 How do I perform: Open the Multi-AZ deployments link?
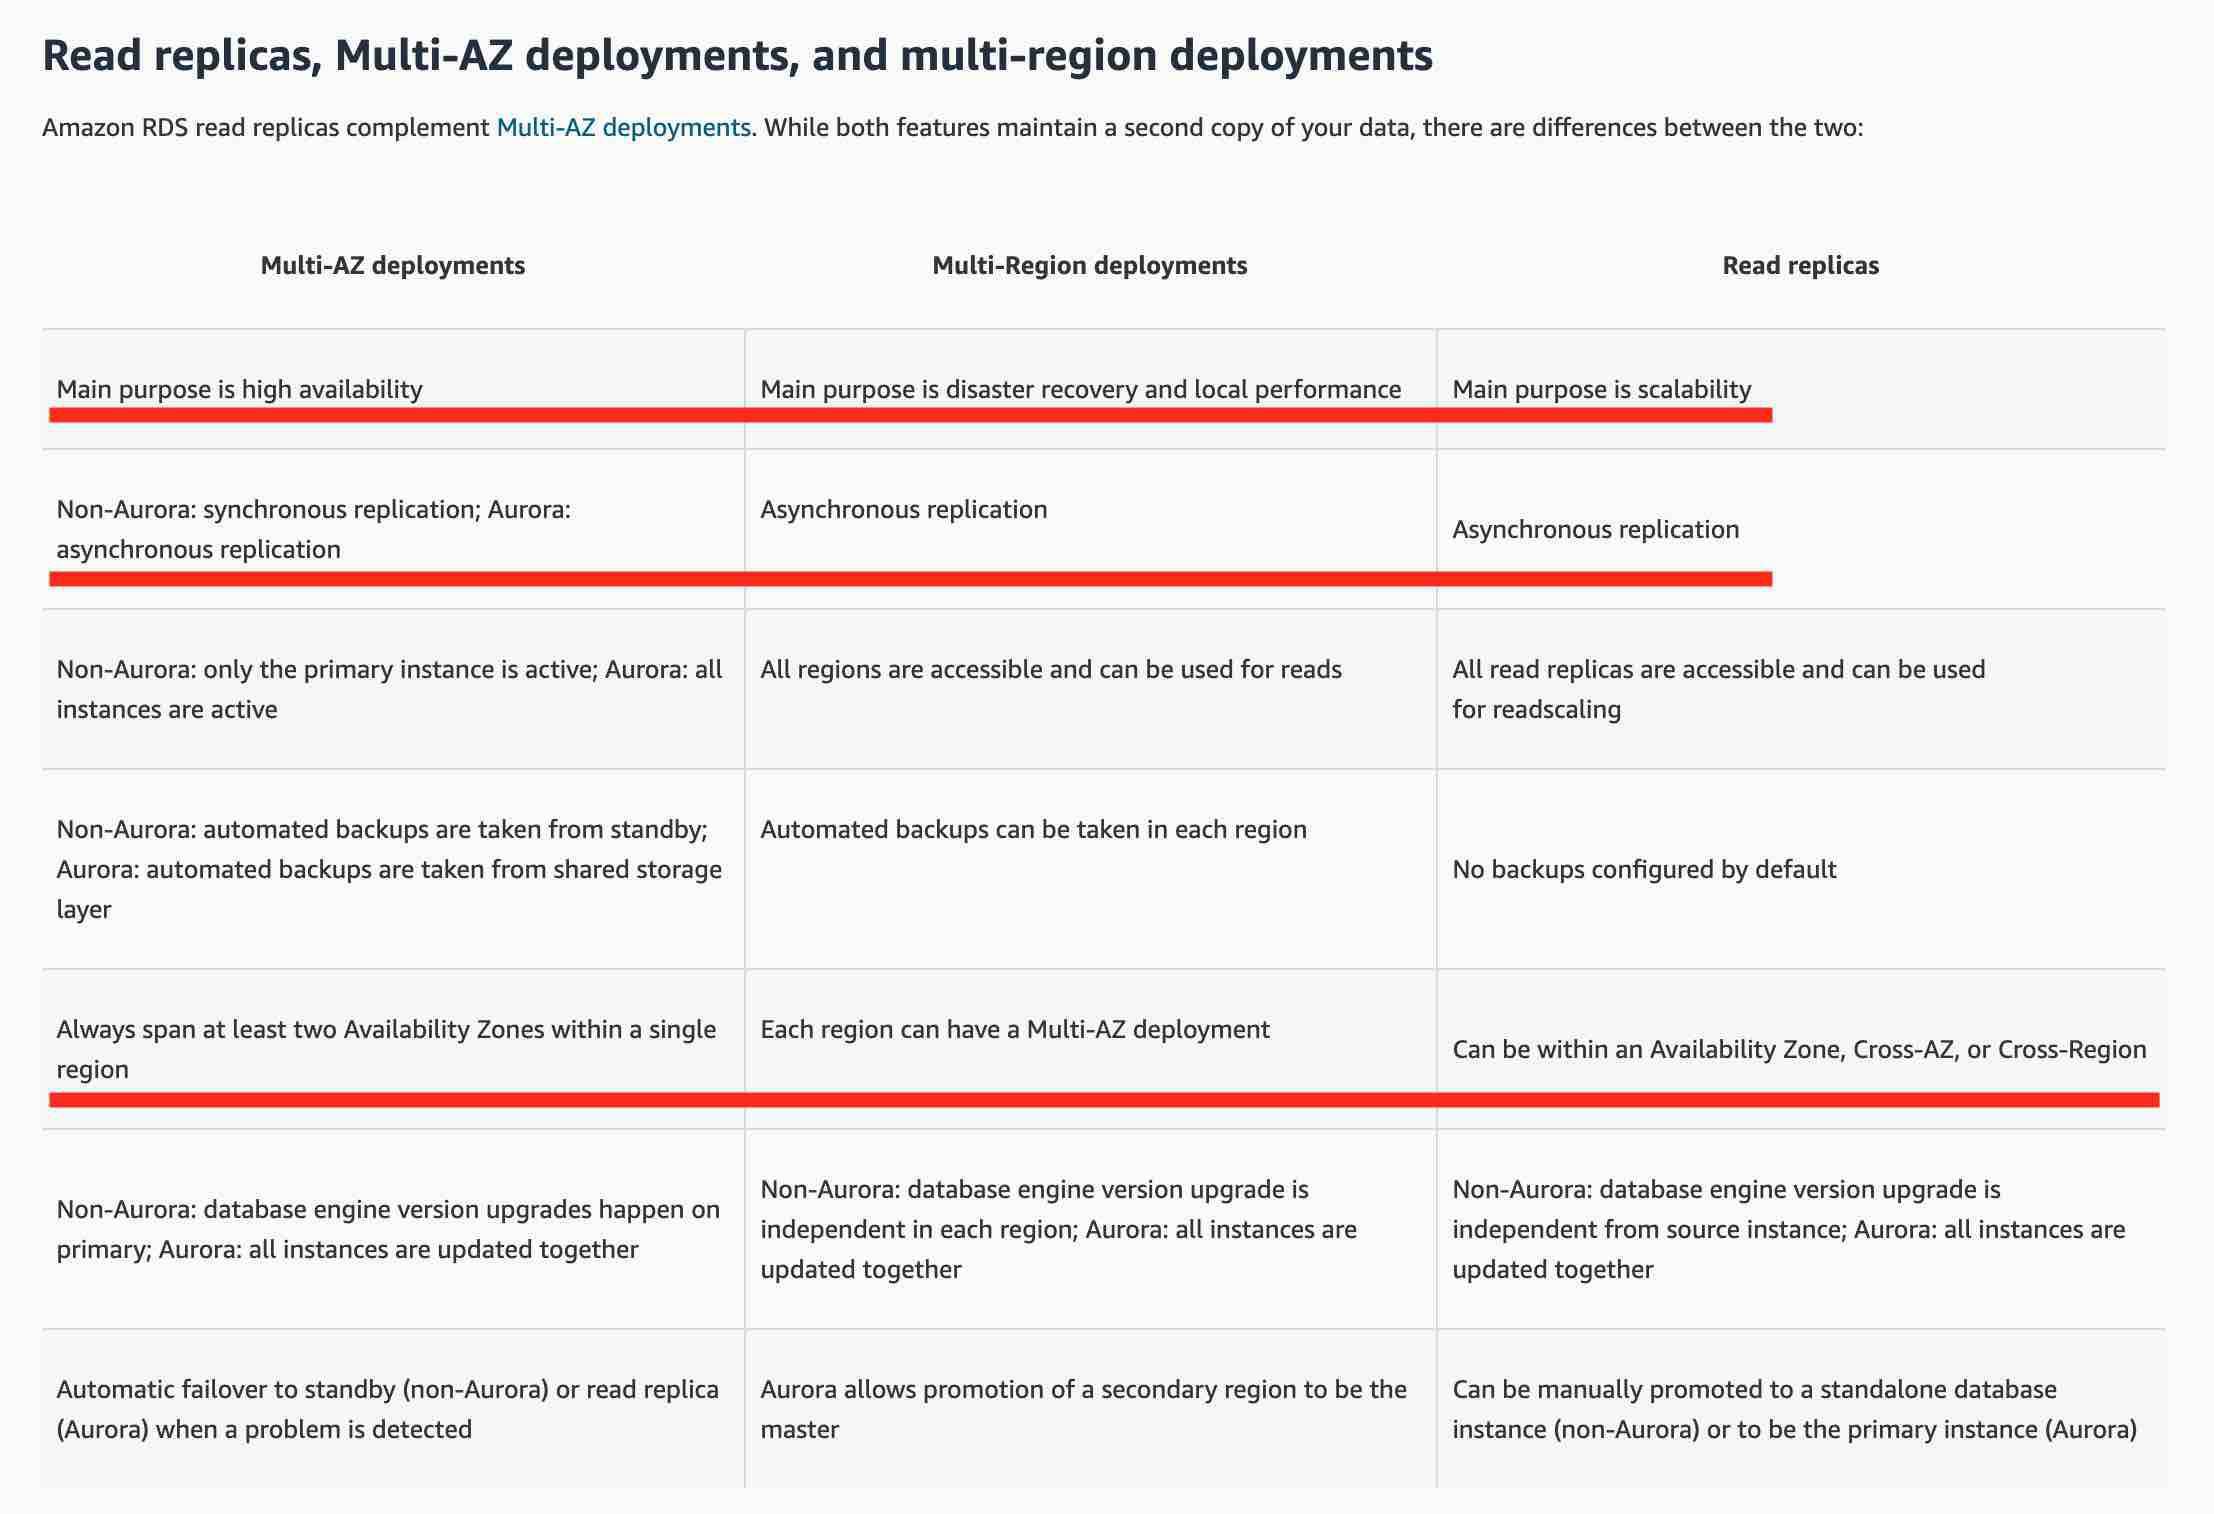tap(623, 128)
